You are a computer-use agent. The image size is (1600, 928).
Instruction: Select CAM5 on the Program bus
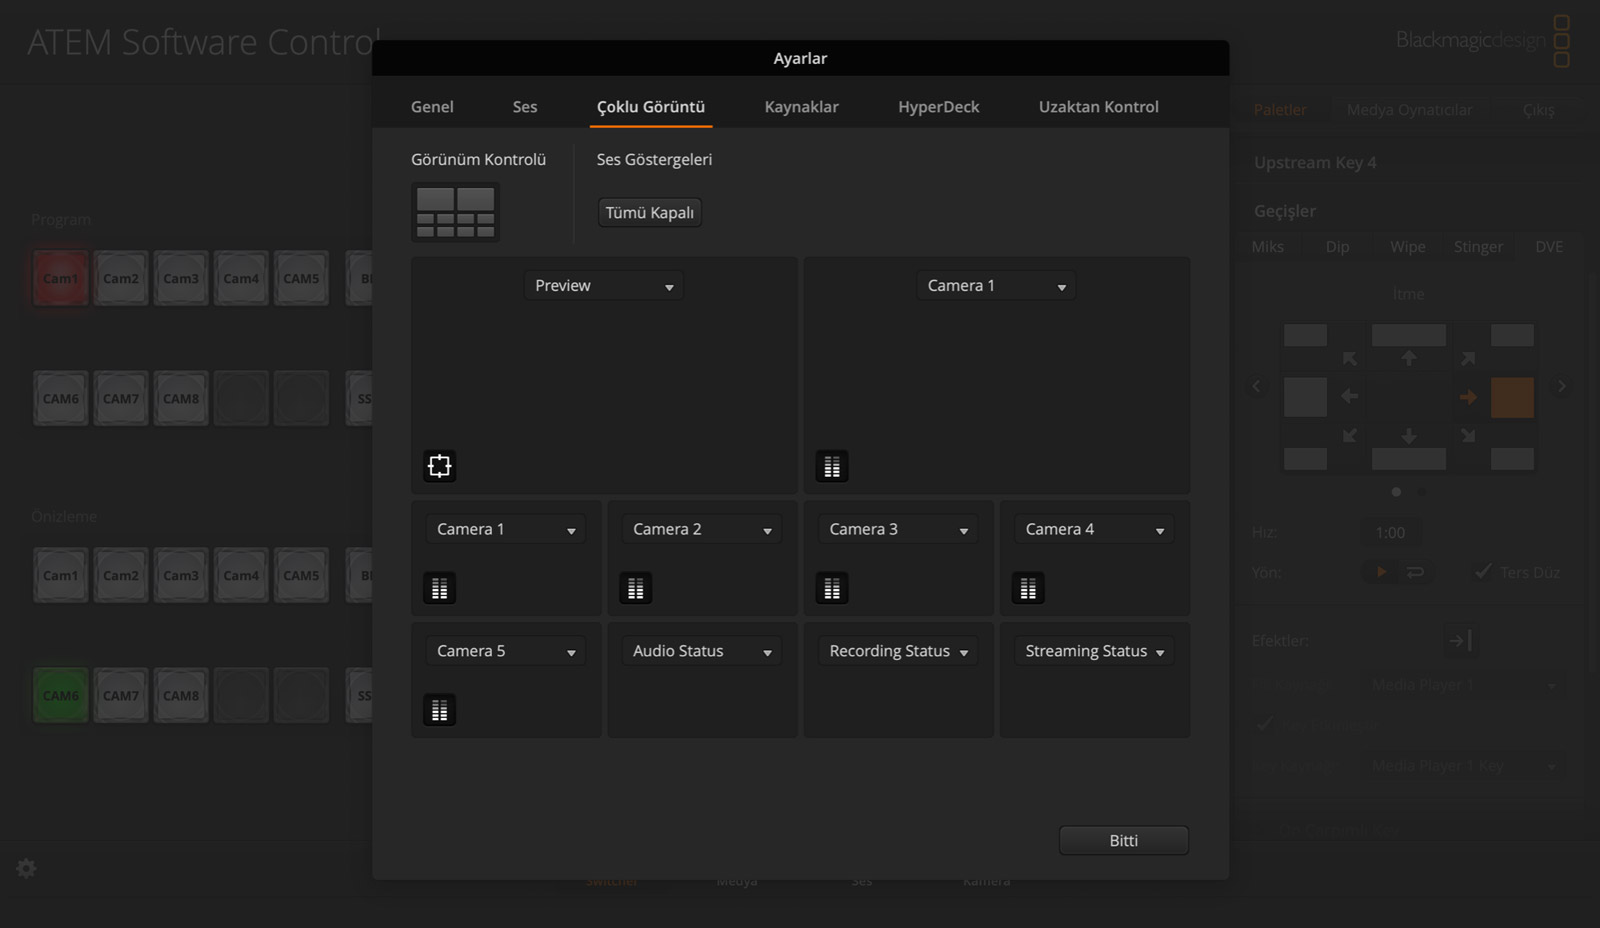point(301,278)
